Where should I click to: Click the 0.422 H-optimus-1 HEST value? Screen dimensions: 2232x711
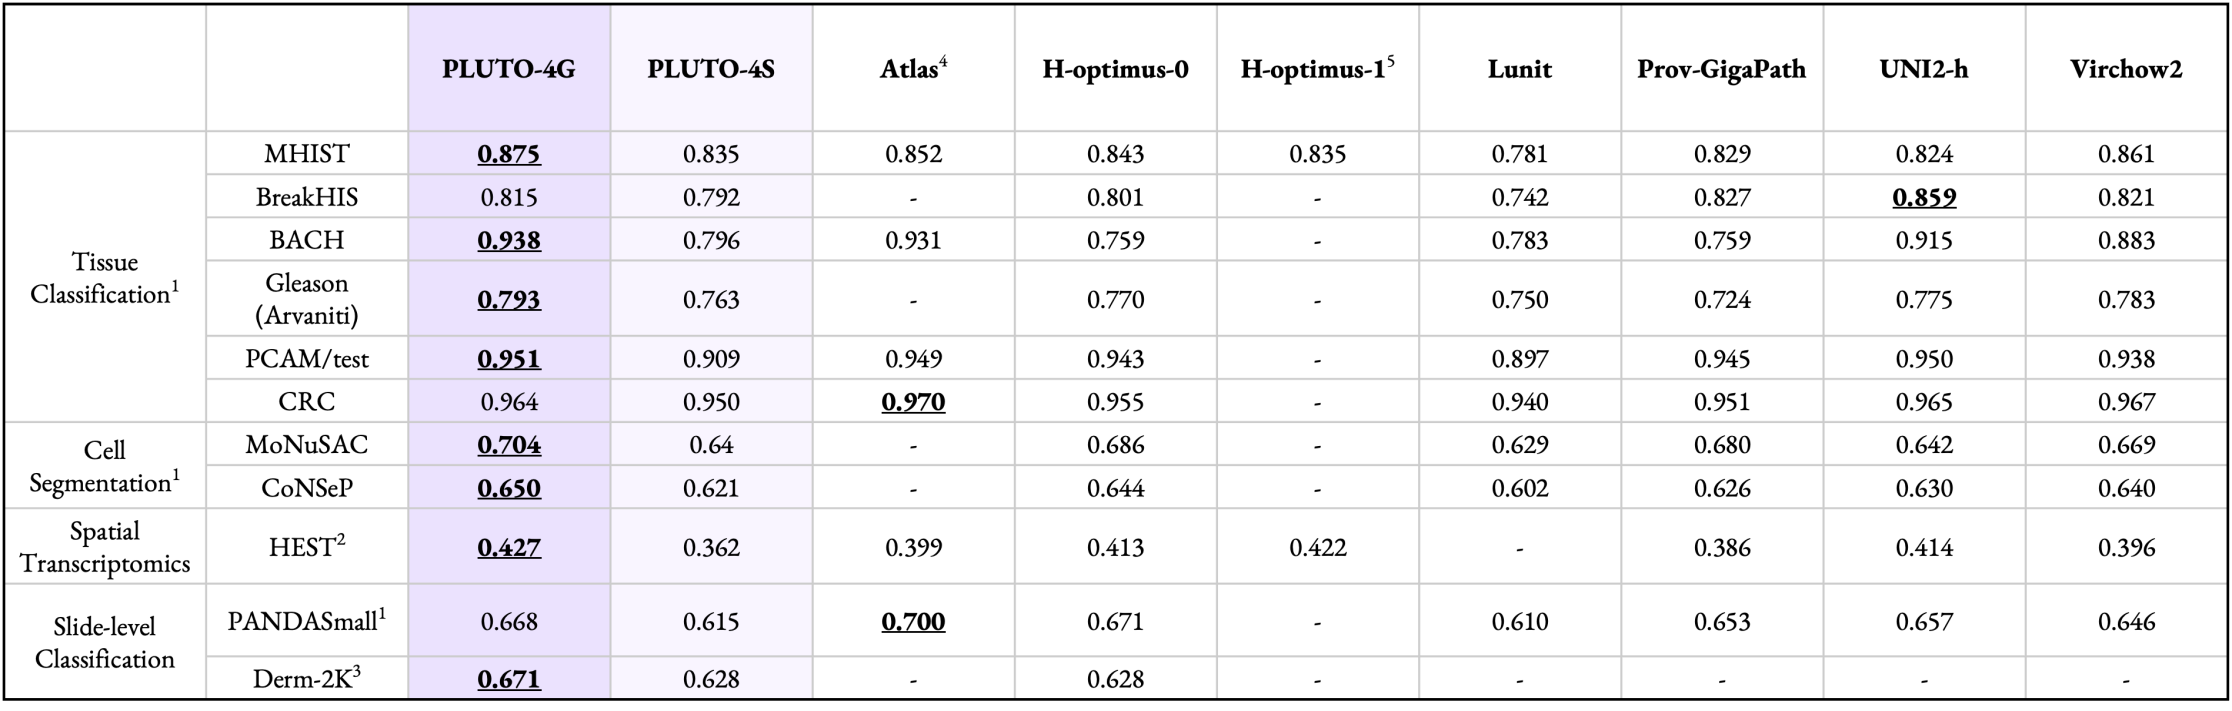point(1317,547)
